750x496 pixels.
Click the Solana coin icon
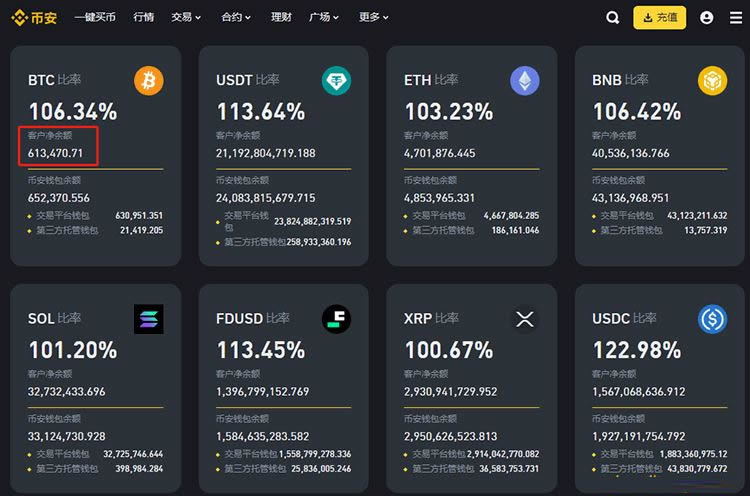pyautogui.click(x=148, y=319)
